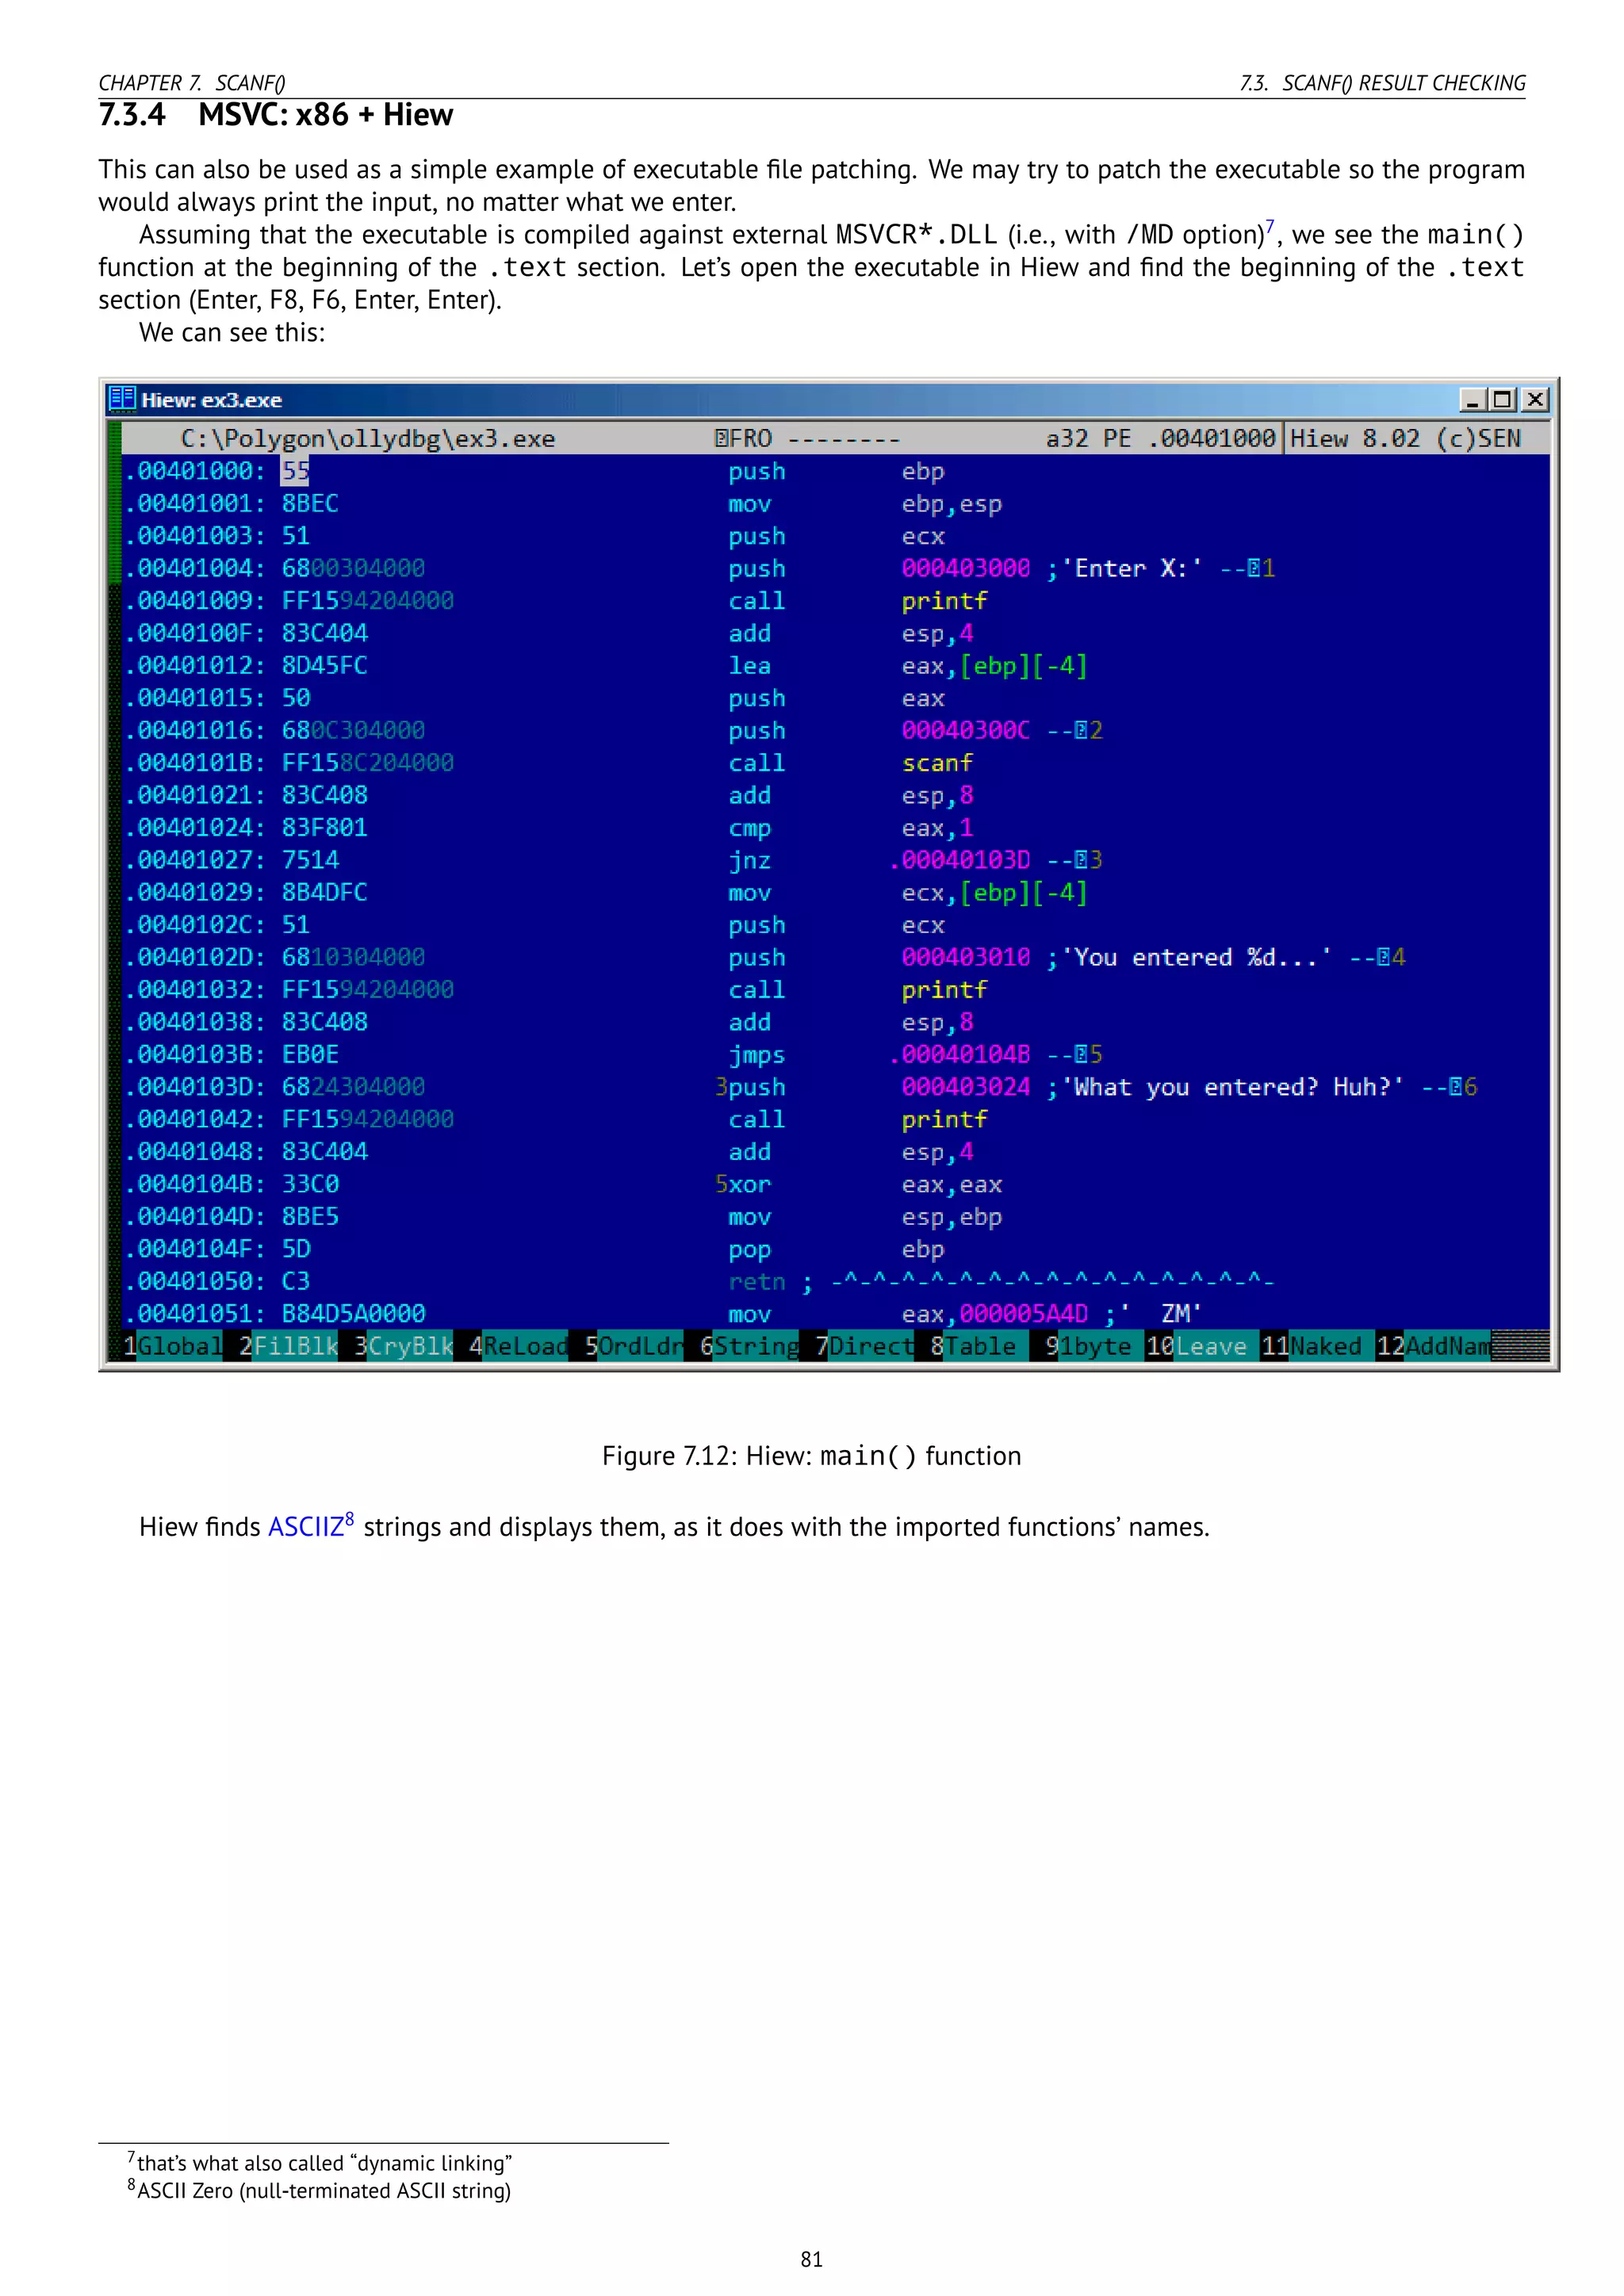Click string reference 'Enter X:'
This screenshot has width=1624, height=2296.
[x=1132, y=568]
